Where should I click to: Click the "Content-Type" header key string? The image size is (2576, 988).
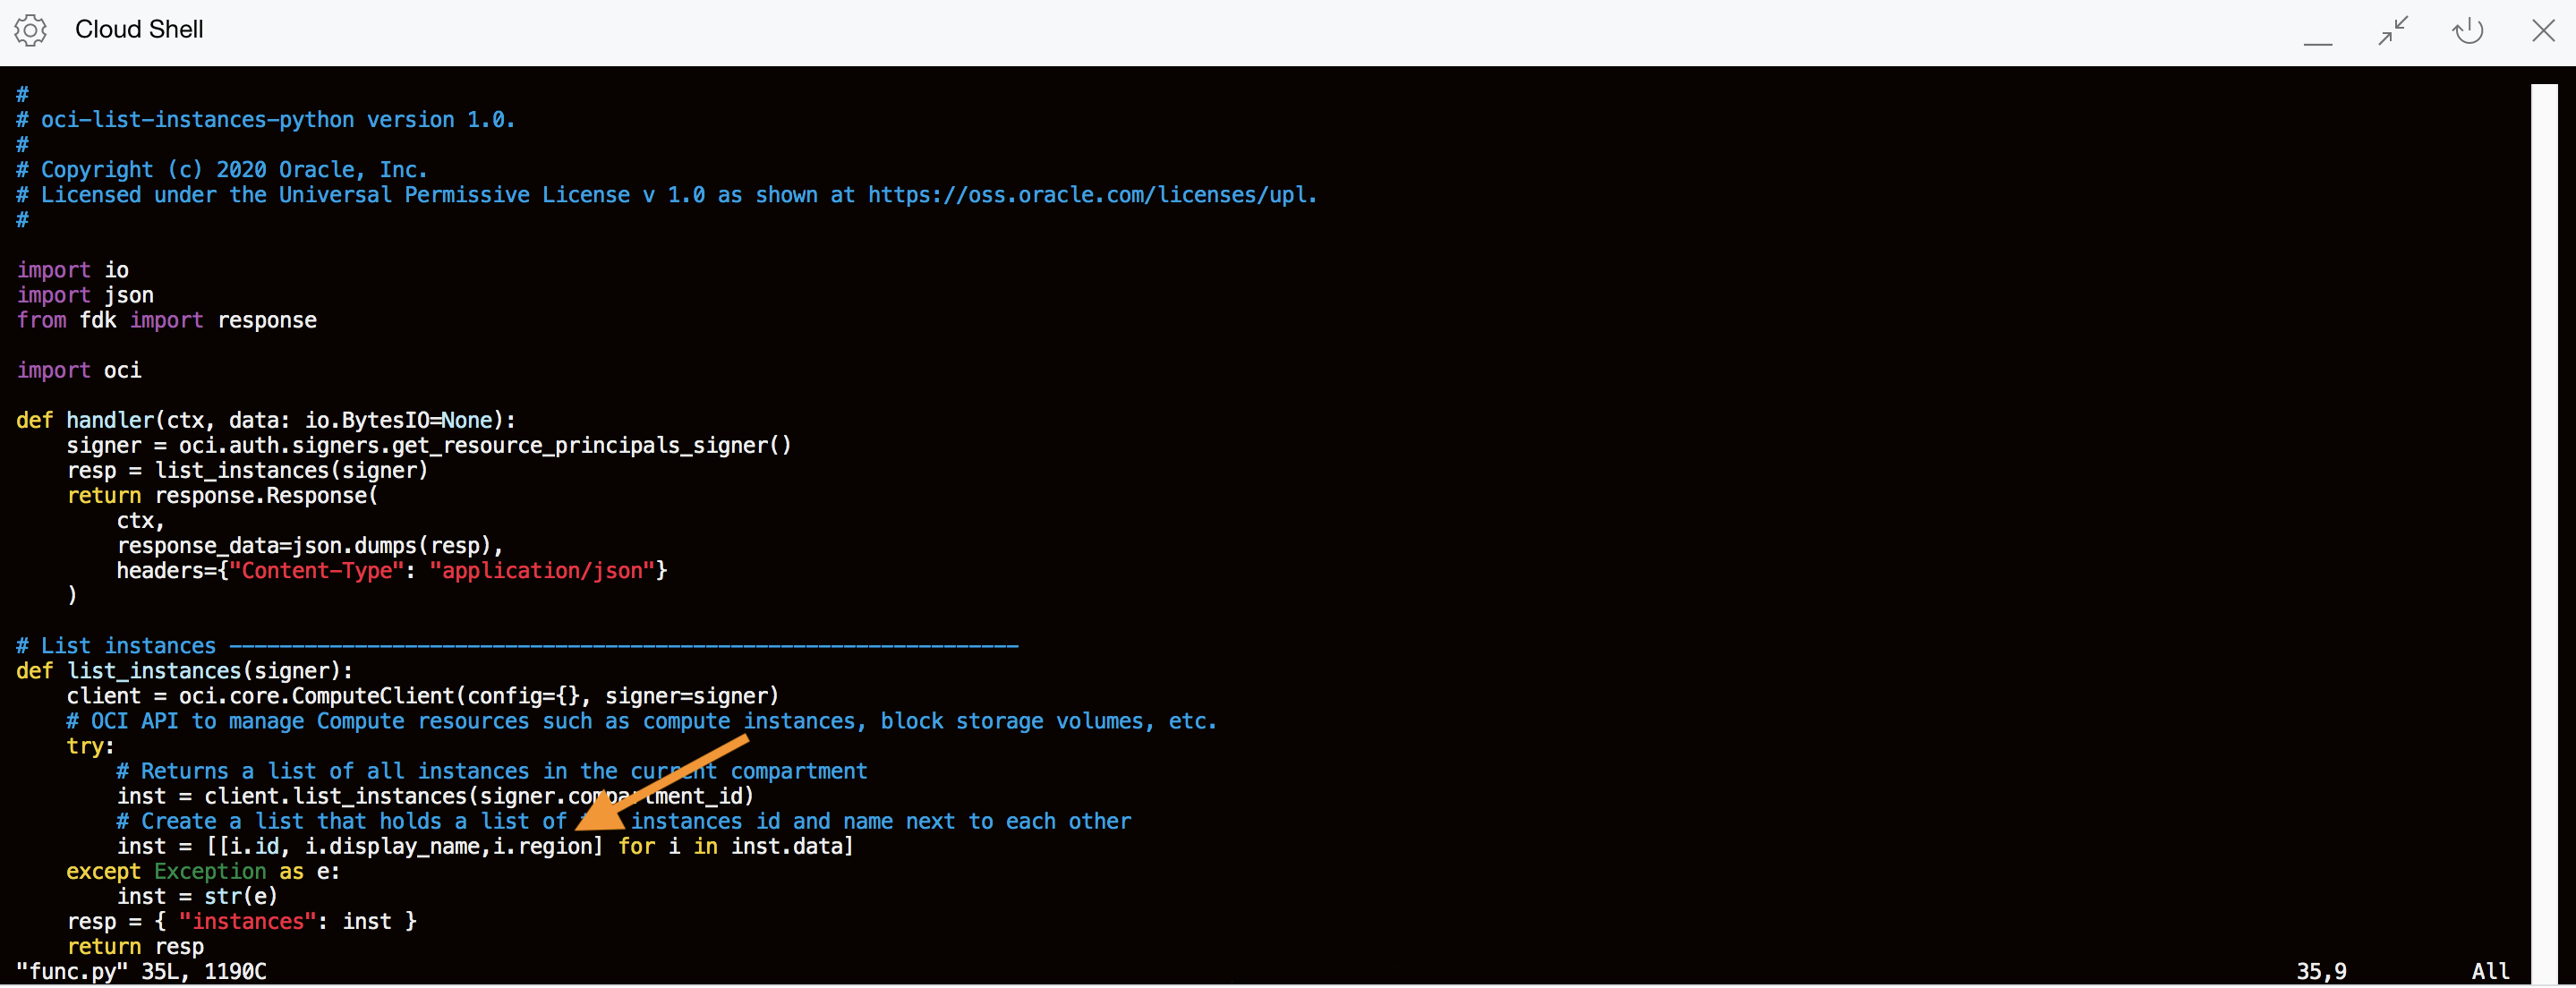[x=316, y=571]
